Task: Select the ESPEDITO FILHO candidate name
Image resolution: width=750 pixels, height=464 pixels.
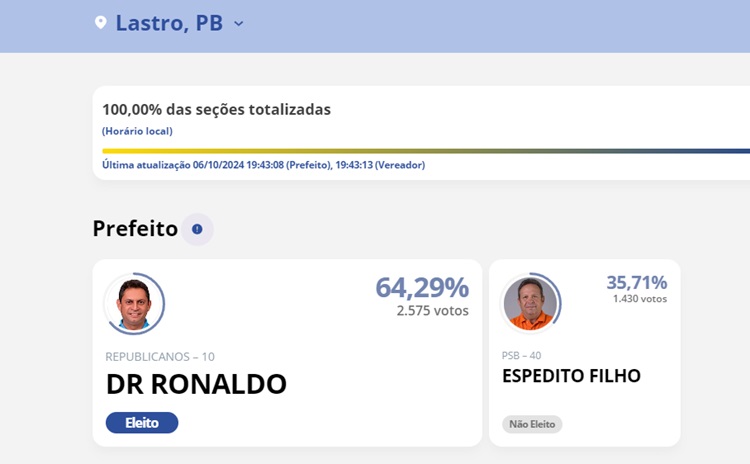Action: [x=571, y=376]
